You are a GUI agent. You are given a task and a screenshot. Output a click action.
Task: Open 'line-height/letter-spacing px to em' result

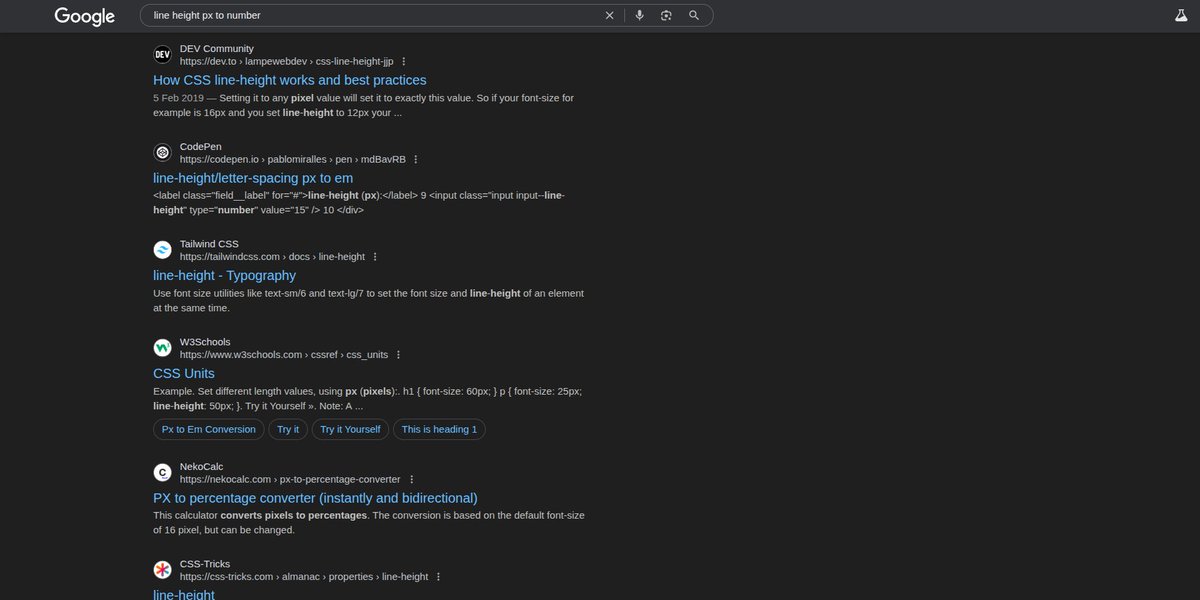pos(253,178)
